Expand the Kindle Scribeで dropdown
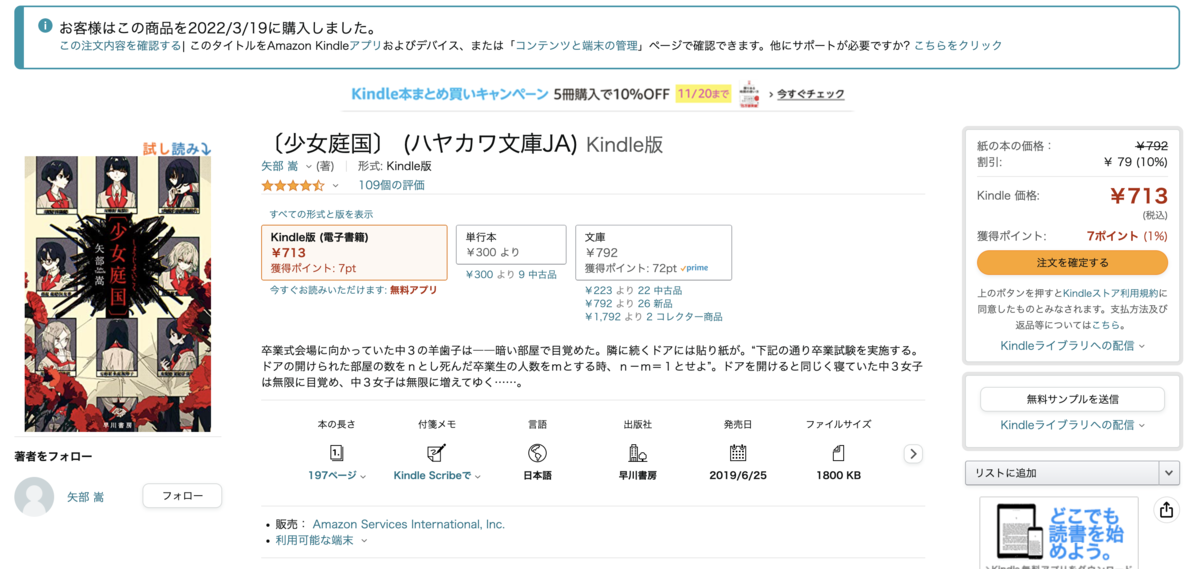1200x569 pixels. [437, 476]
